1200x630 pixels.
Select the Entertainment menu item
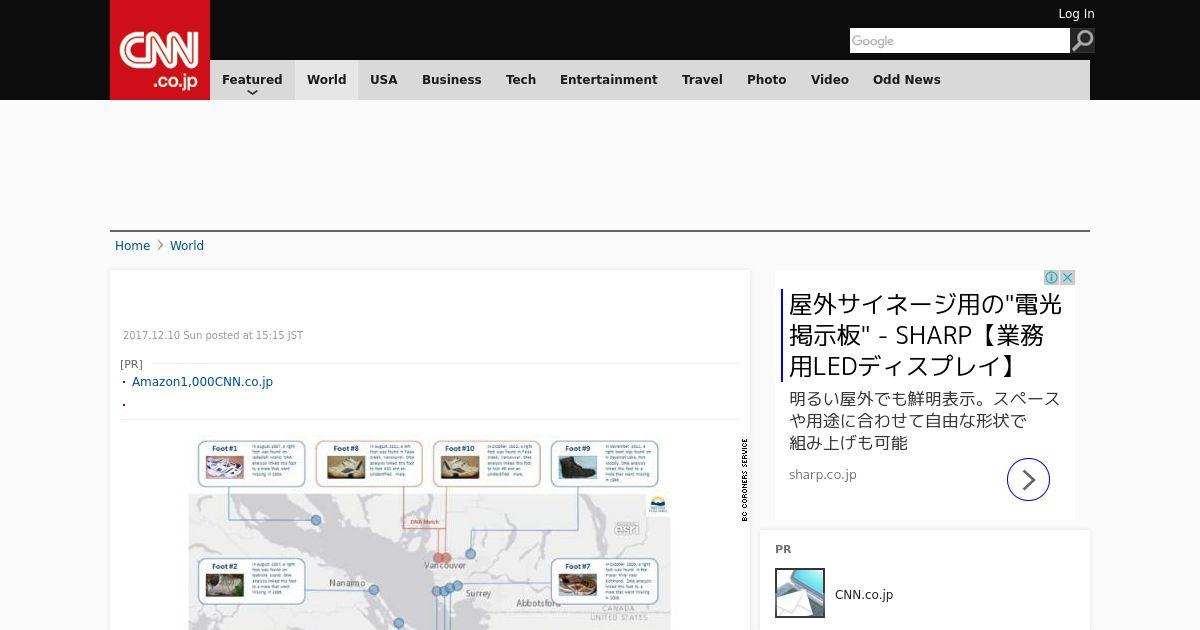[x=608, y=80]
